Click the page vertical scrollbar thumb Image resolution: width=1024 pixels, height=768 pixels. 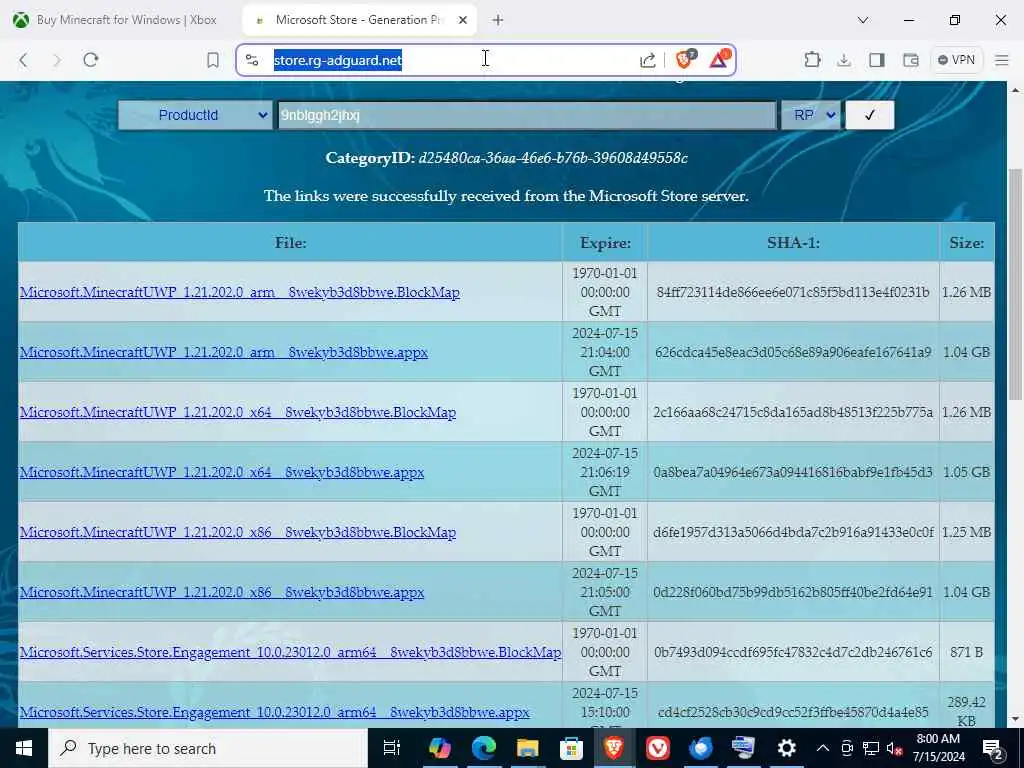pos(1016,284)
